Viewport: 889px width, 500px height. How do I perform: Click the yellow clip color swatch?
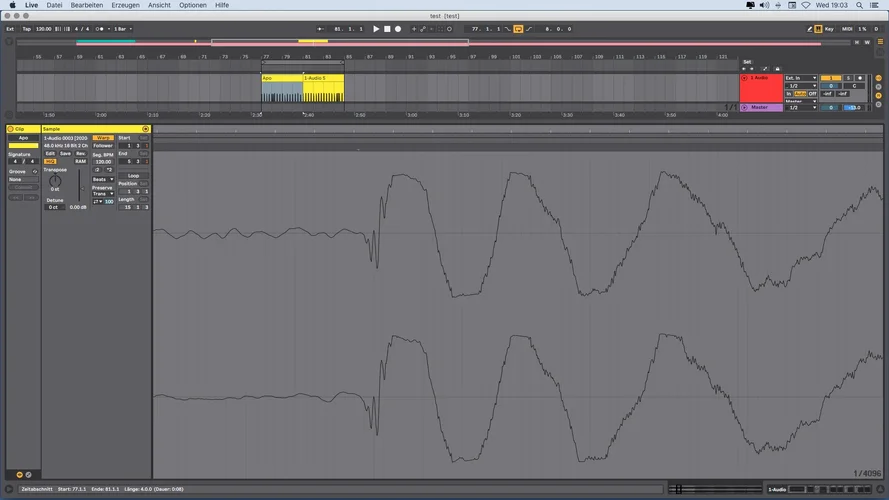[23, 146]
